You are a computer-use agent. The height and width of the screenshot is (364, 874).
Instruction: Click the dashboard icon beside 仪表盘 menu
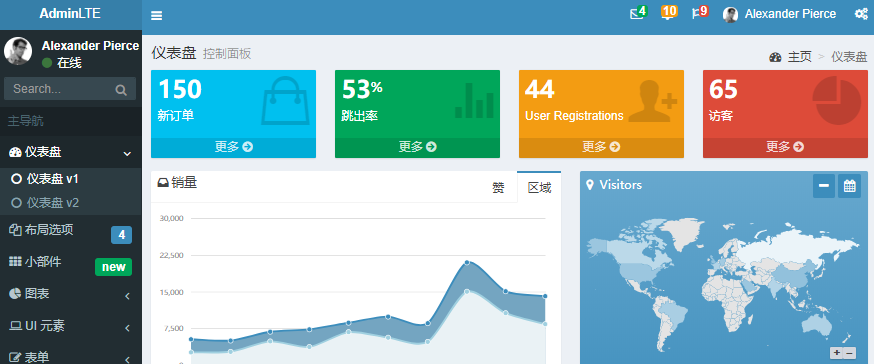point(15,152)
